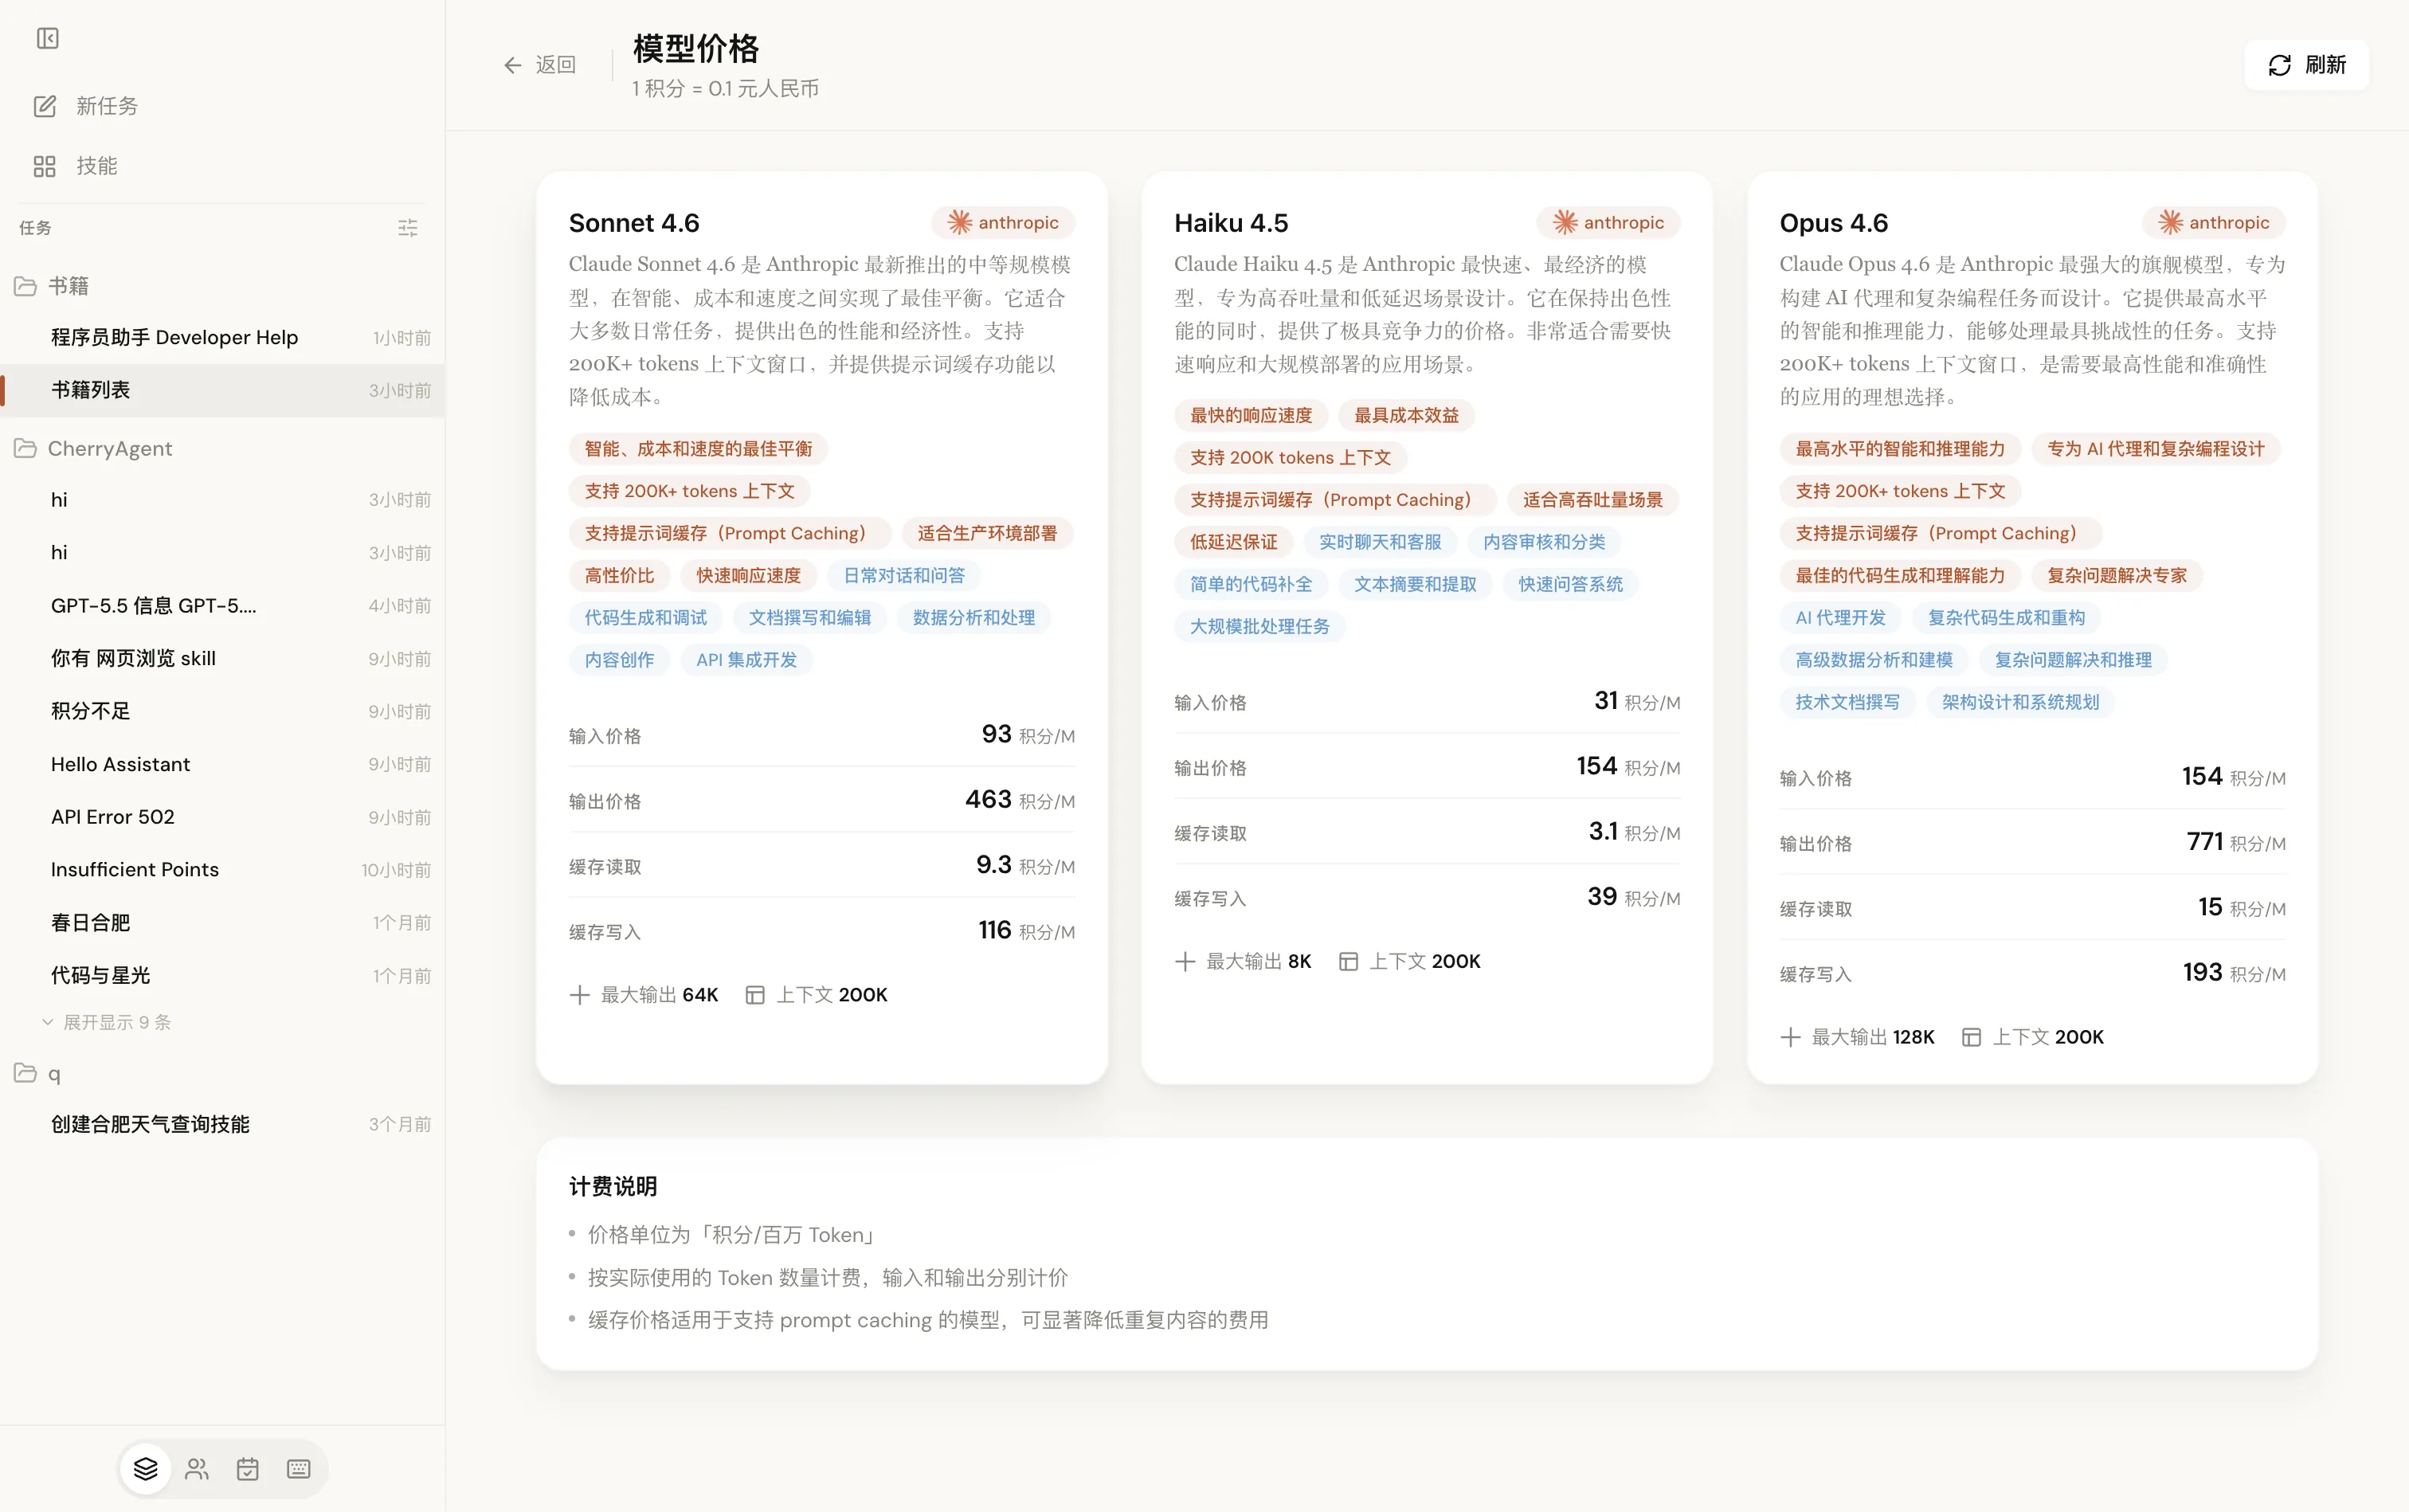Click max output icon on Haiku 4.5 card

(1185, 961)
